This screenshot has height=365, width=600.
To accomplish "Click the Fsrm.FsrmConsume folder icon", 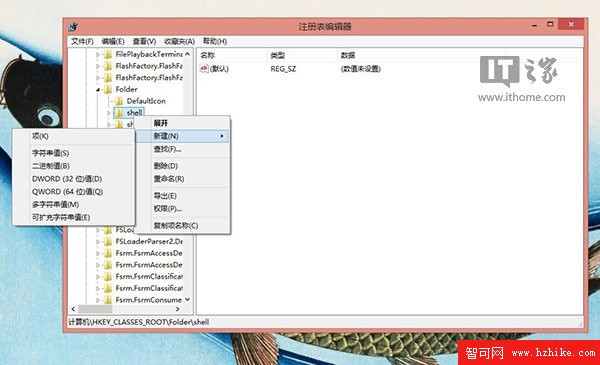I will tap(108, 300).
